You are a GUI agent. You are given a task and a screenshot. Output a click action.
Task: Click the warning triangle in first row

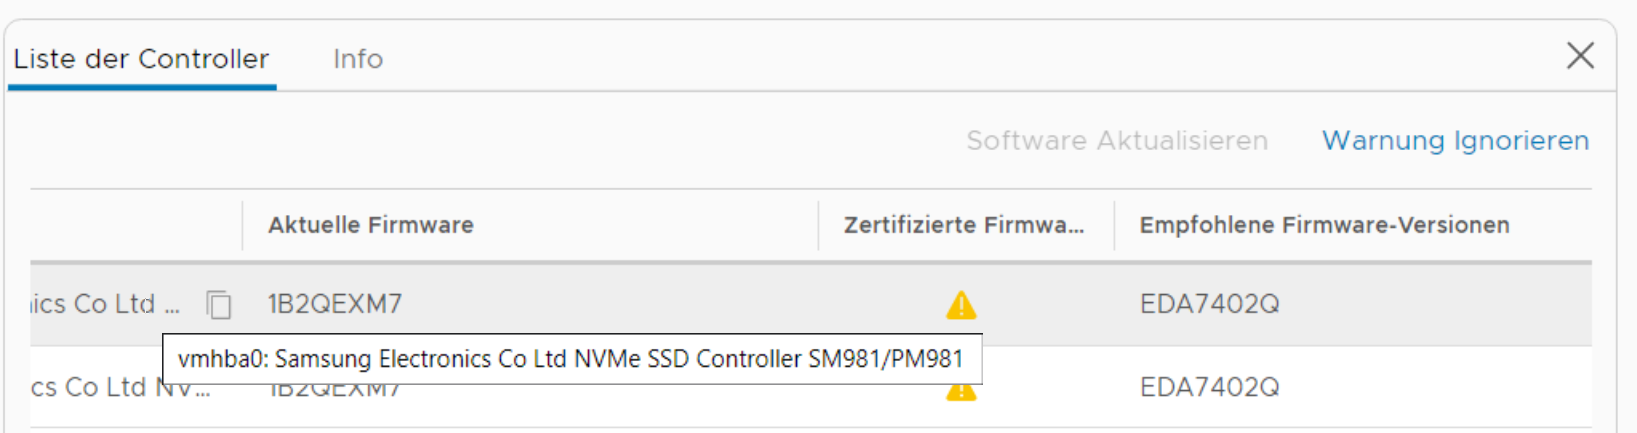coord(961,304)
